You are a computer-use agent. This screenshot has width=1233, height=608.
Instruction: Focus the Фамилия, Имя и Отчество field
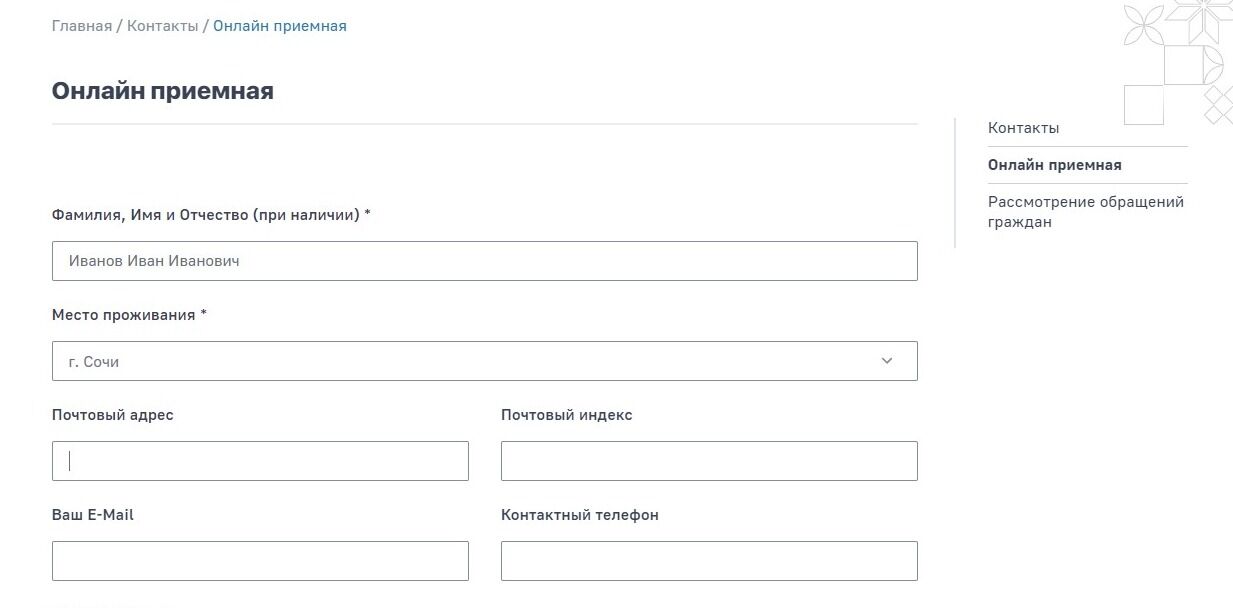(x=485, y=261)
